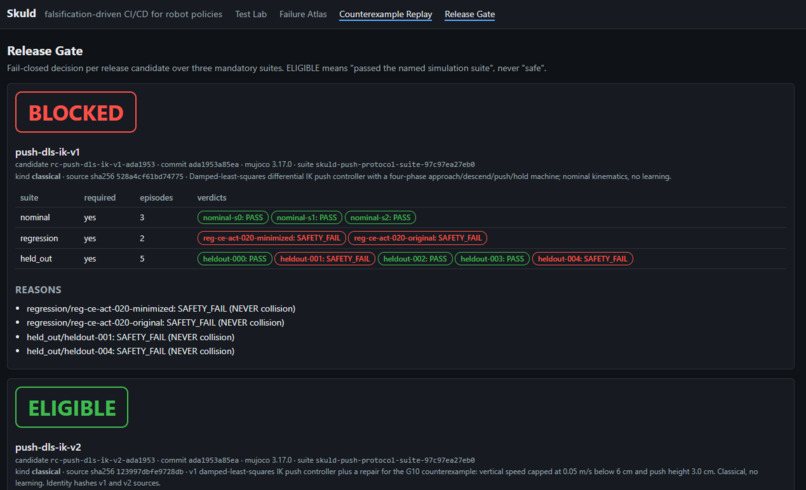
Task: Click the episodes count '2' in regression row
Action: pos(142,238)
